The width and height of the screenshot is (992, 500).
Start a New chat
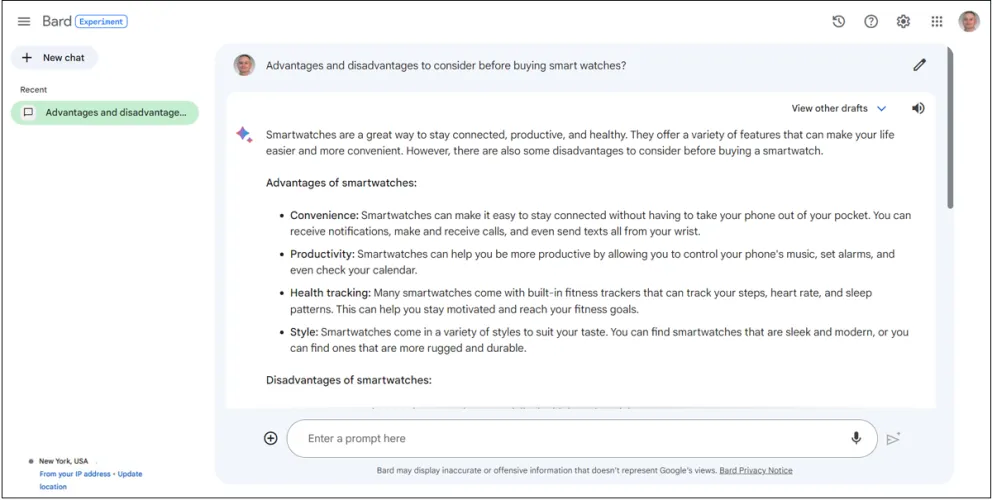54,58
